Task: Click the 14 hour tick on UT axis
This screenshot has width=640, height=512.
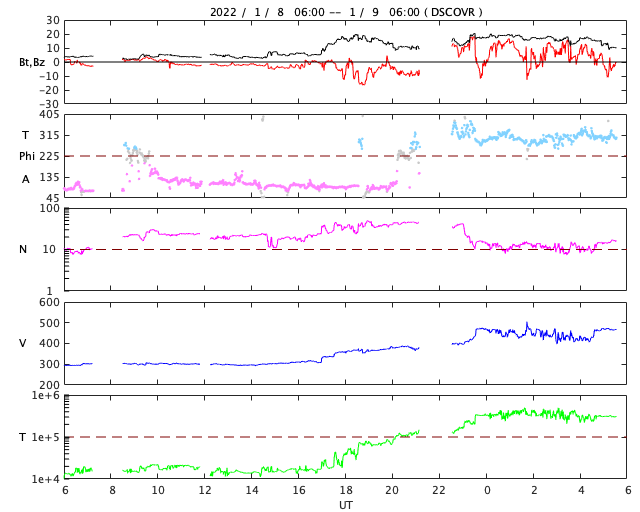Action: (x=252, y=490)
